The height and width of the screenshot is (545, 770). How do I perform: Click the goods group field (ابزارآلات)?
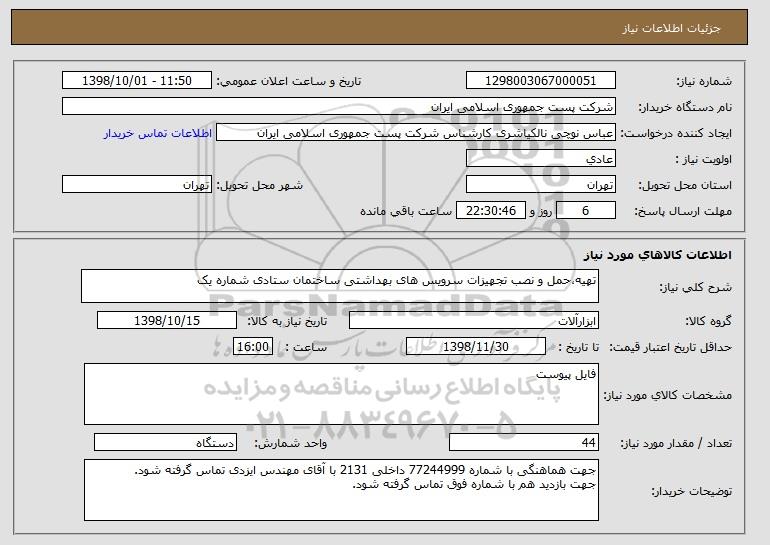click(x=474, y=321)
